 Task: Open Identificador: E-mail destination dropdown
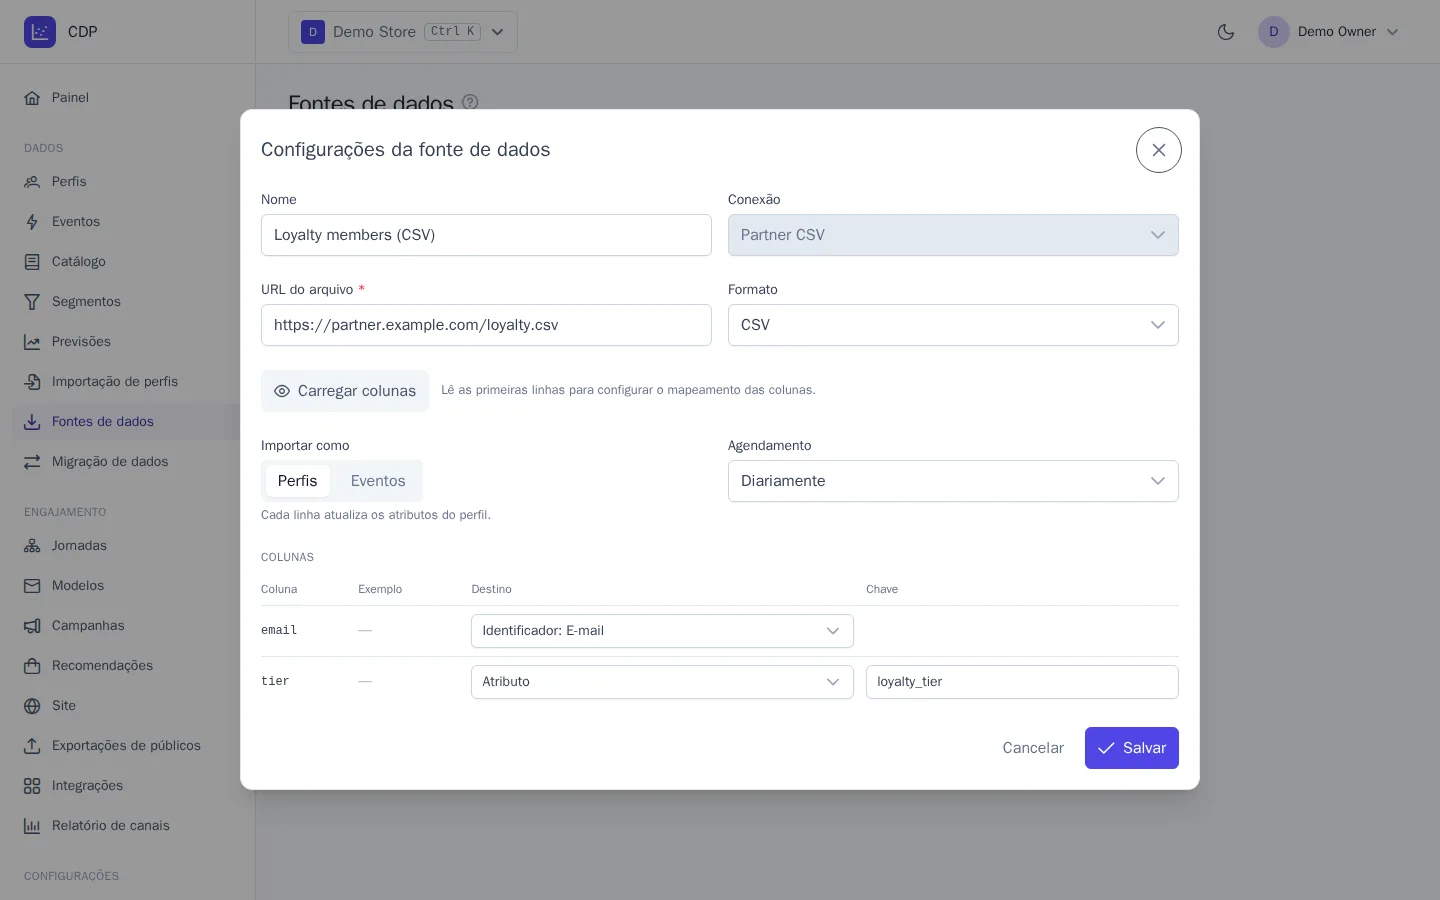[x=662, y=631]
